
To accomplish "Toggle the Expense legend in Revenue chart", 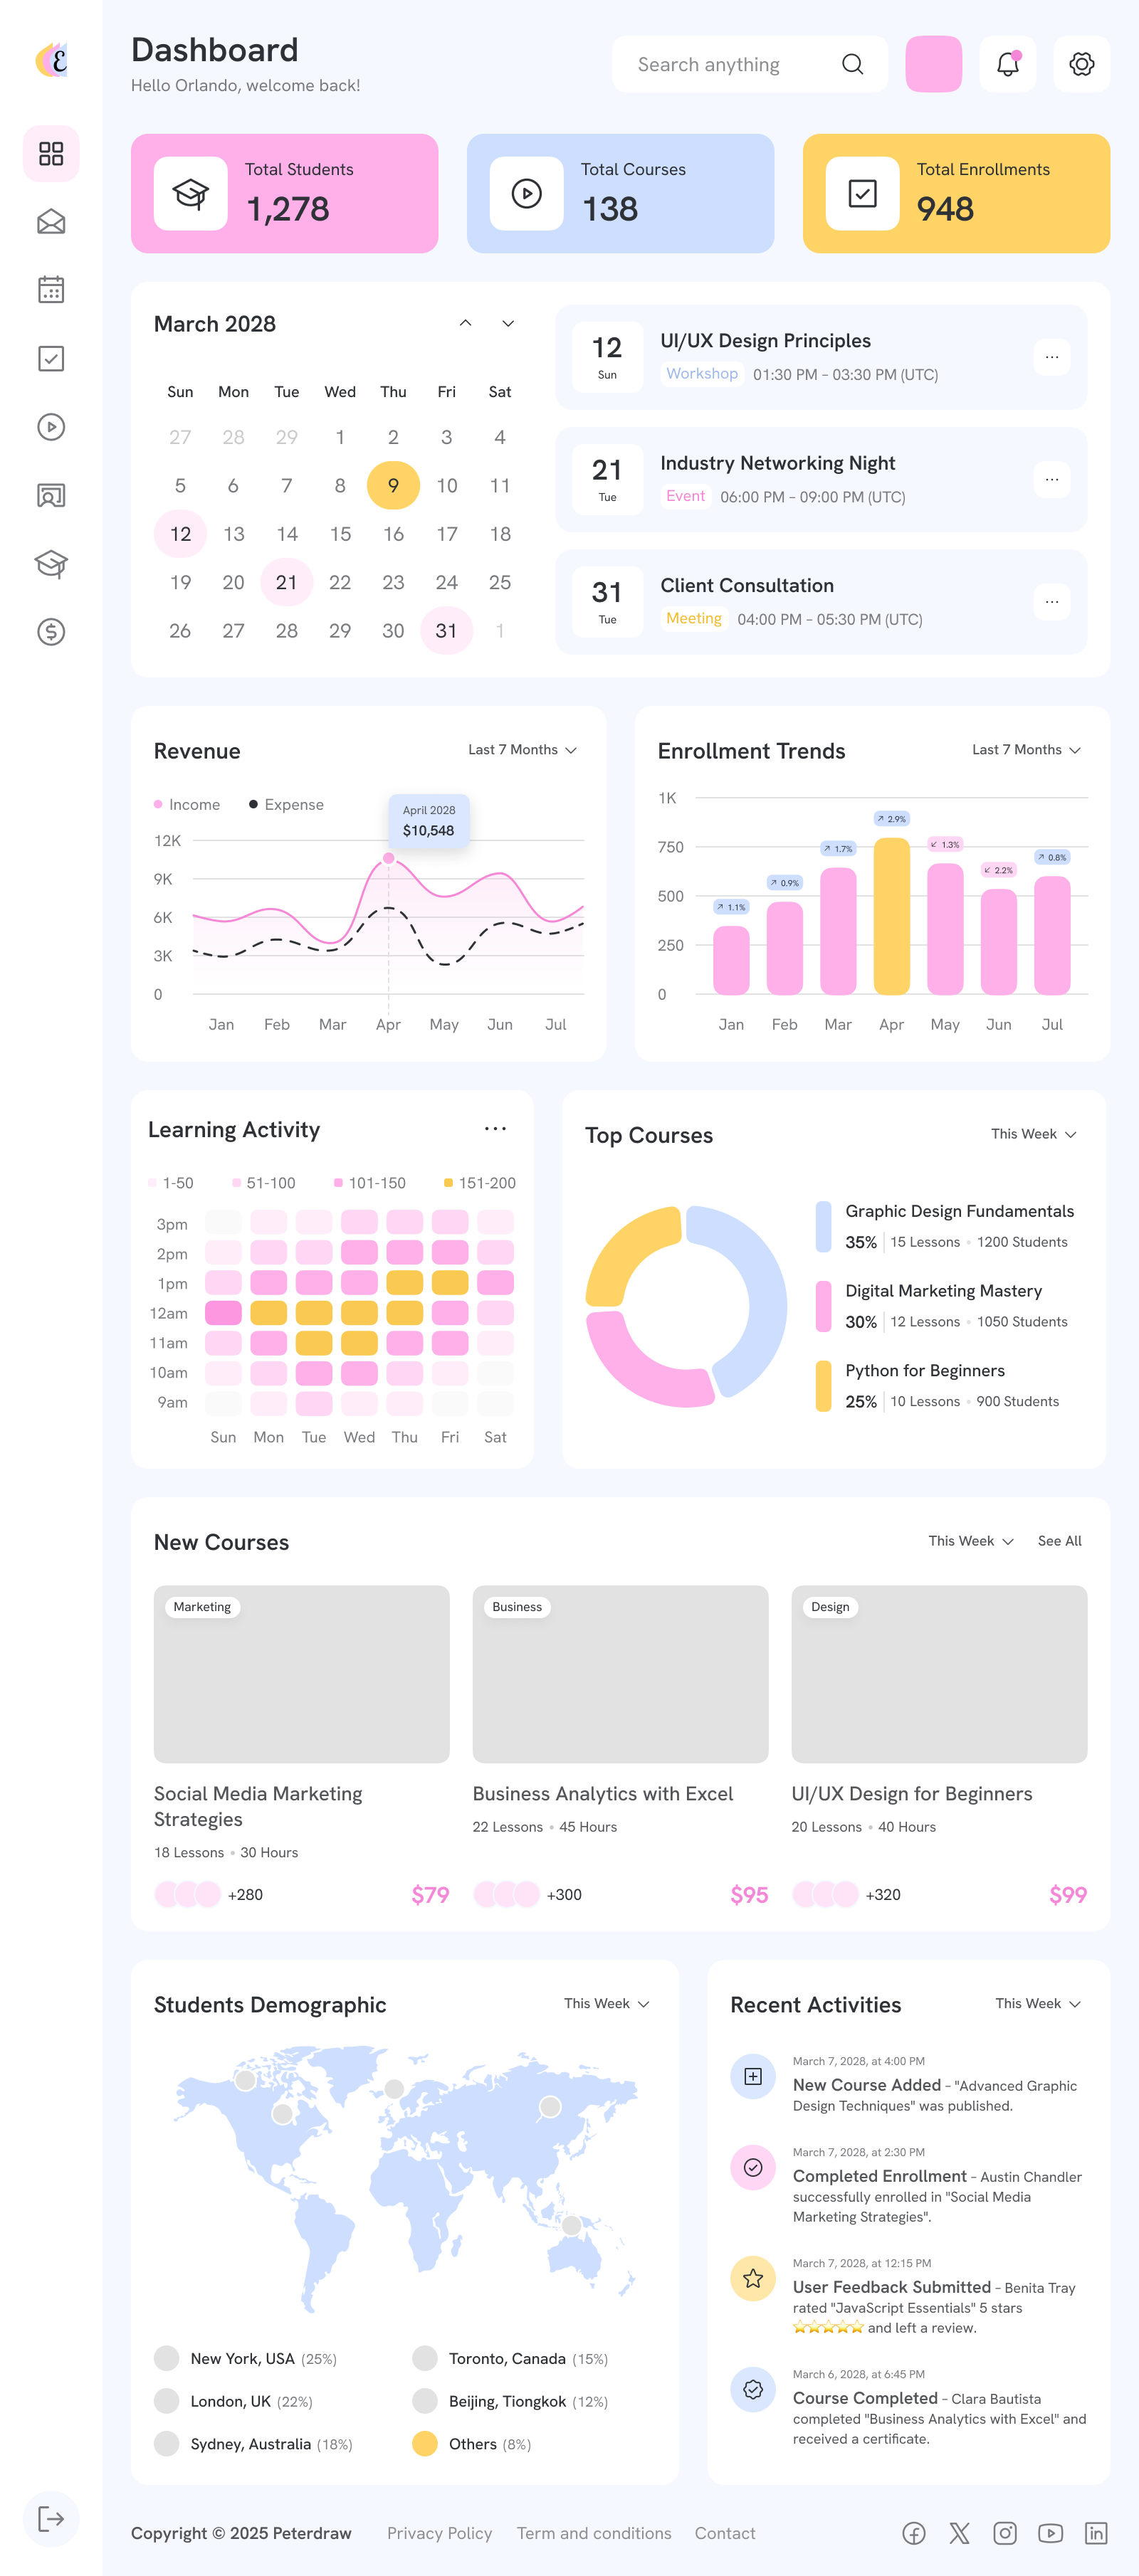I will click(286, 805).
